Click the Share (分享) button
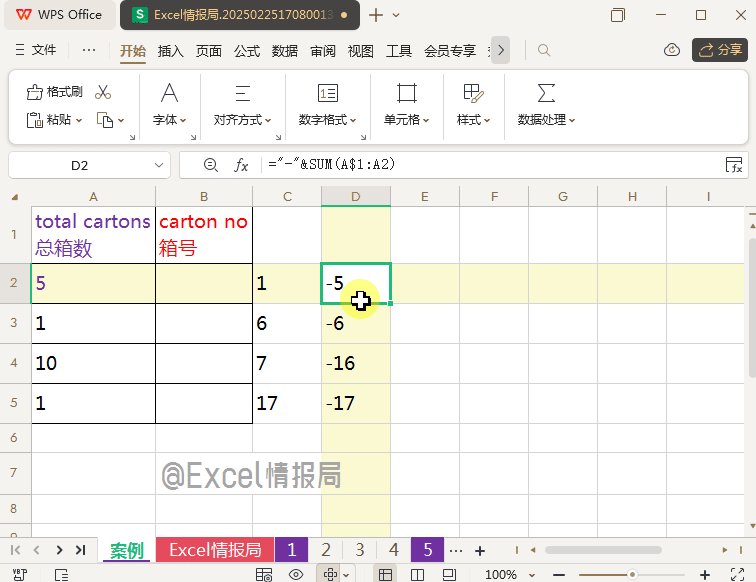The width and height of the screenshot is (756, 582). coord(719,50)
